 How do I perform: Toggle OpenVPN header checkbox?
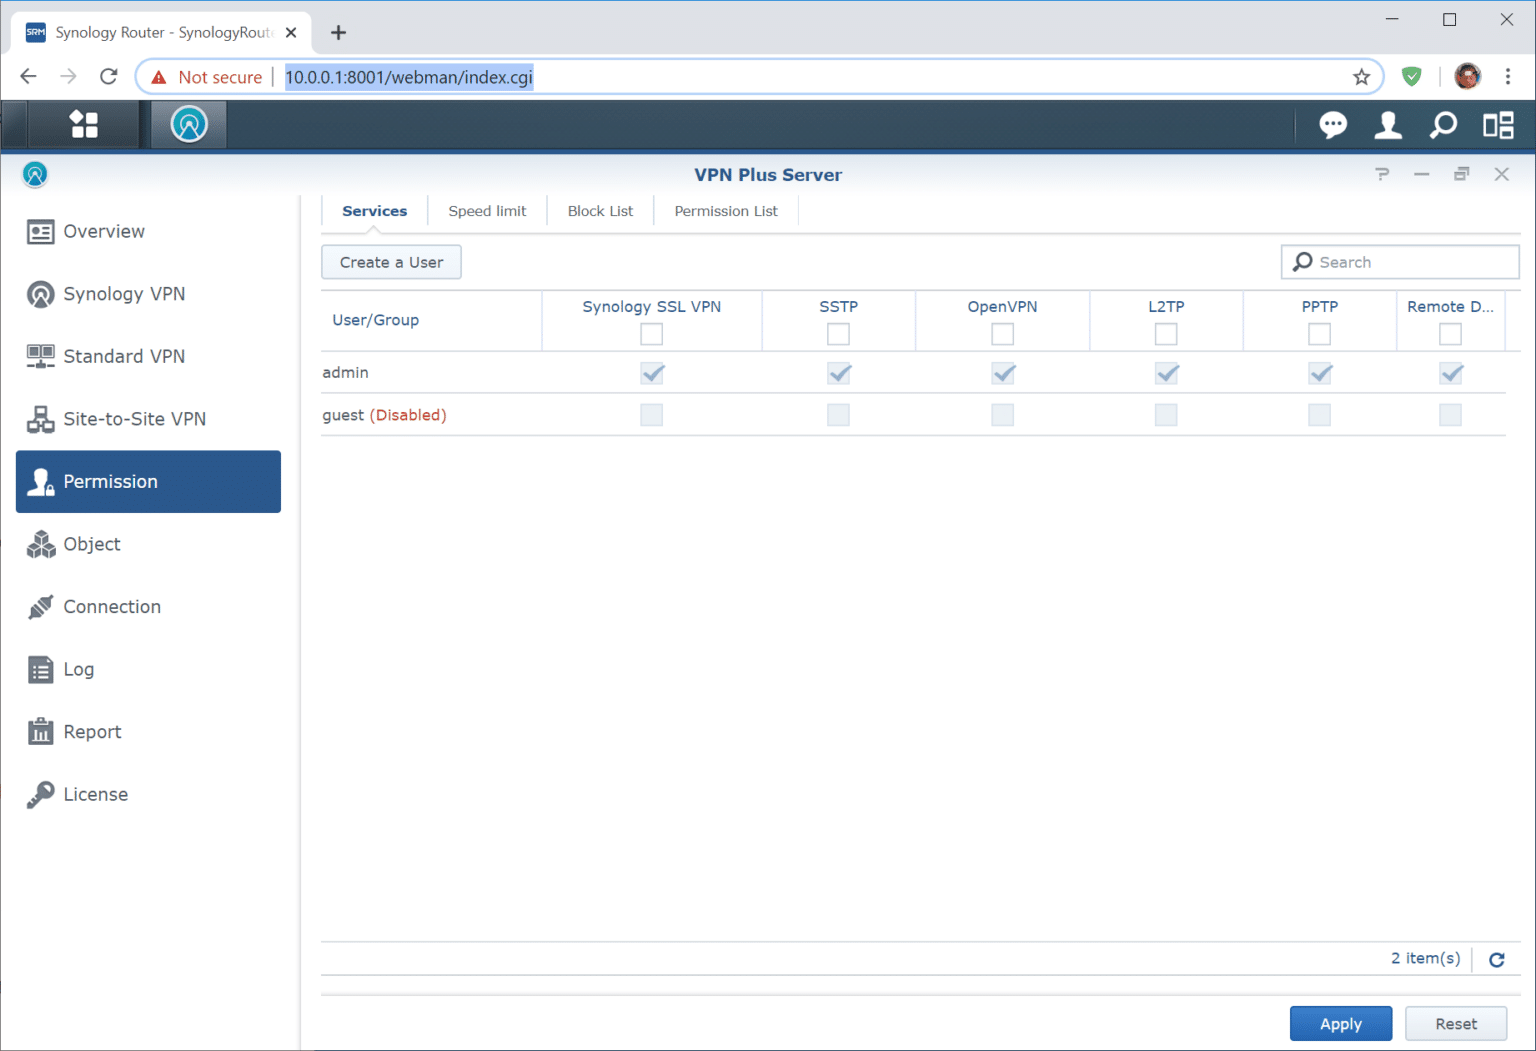point(1002,334)
